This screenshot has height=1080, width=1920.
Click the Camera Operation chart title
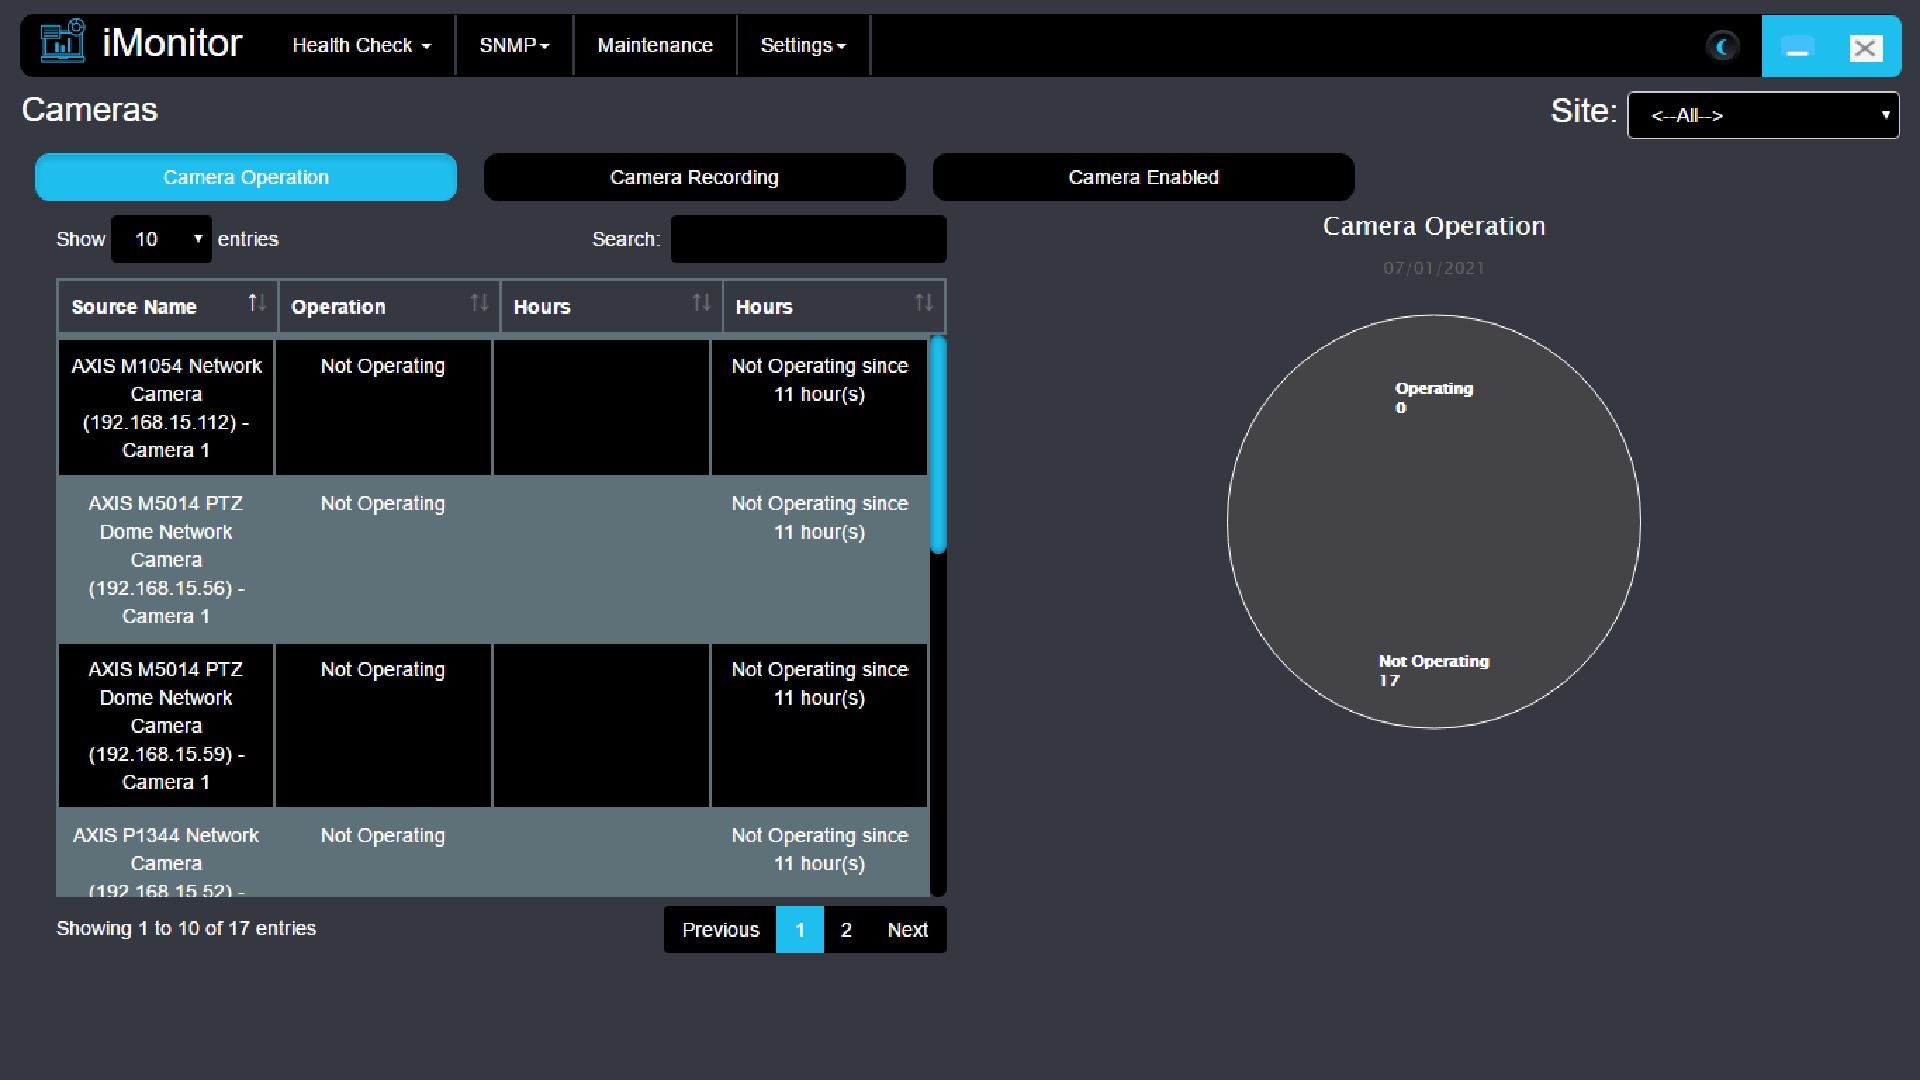point(1434,226)
